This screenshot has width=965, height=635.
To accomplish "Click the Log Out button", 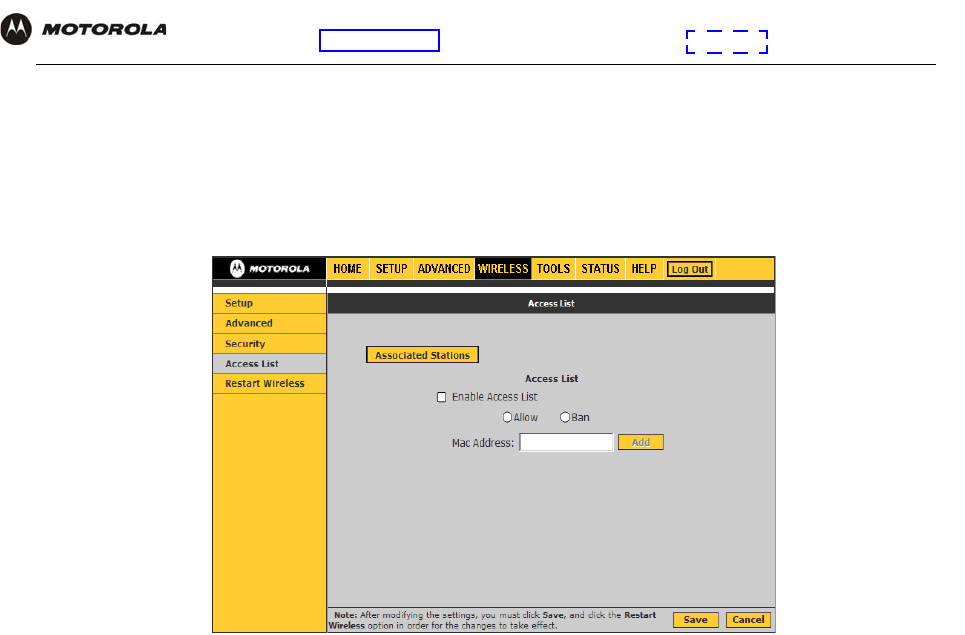I will [690, 270].
